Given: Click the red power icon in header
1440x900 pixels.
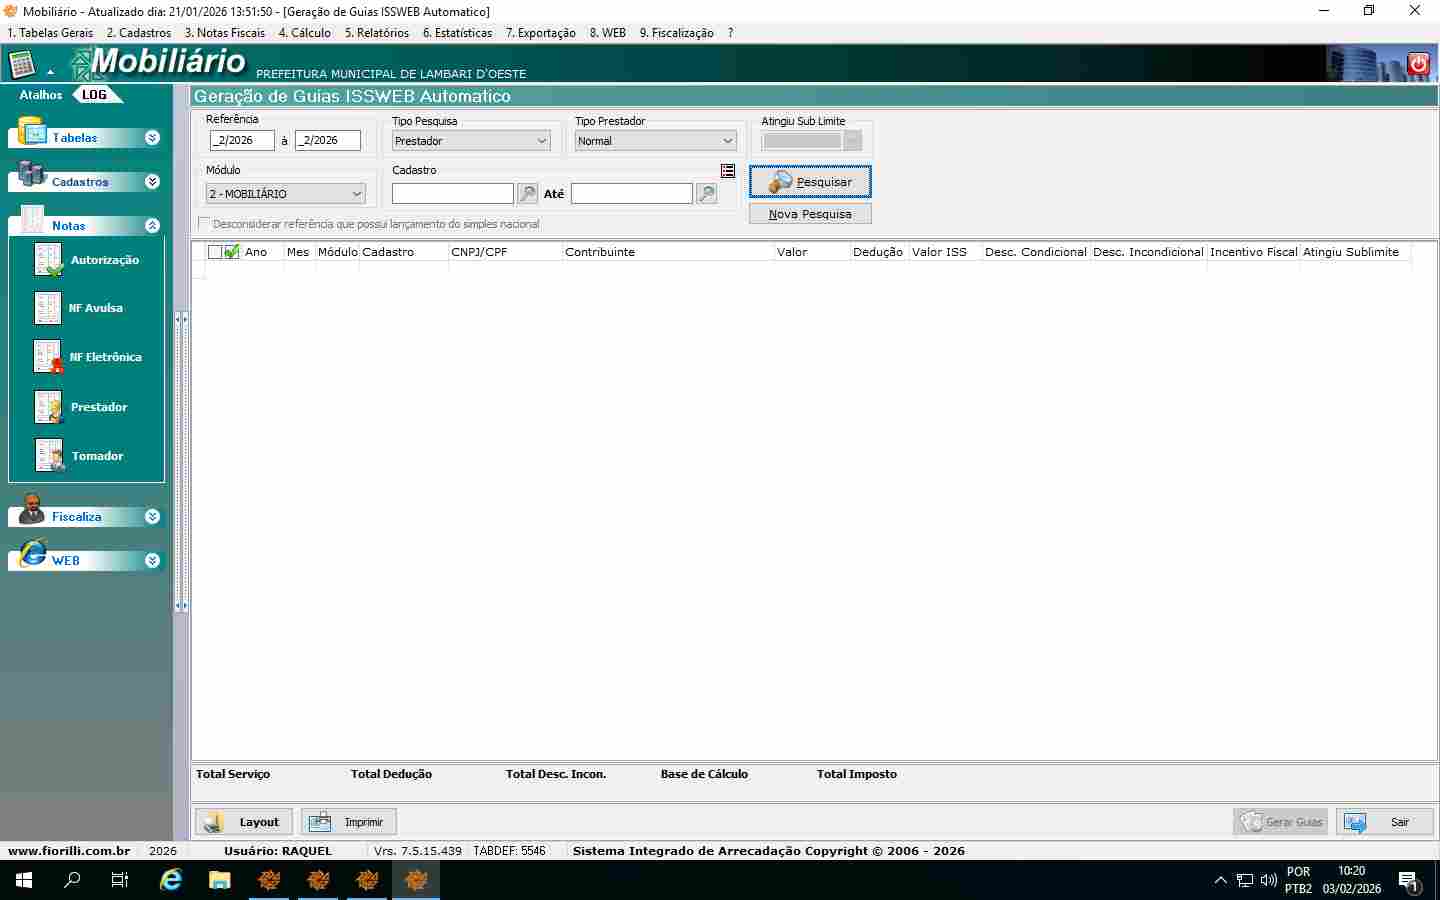Looking at the screenshot, I should tap(1418, 64).
